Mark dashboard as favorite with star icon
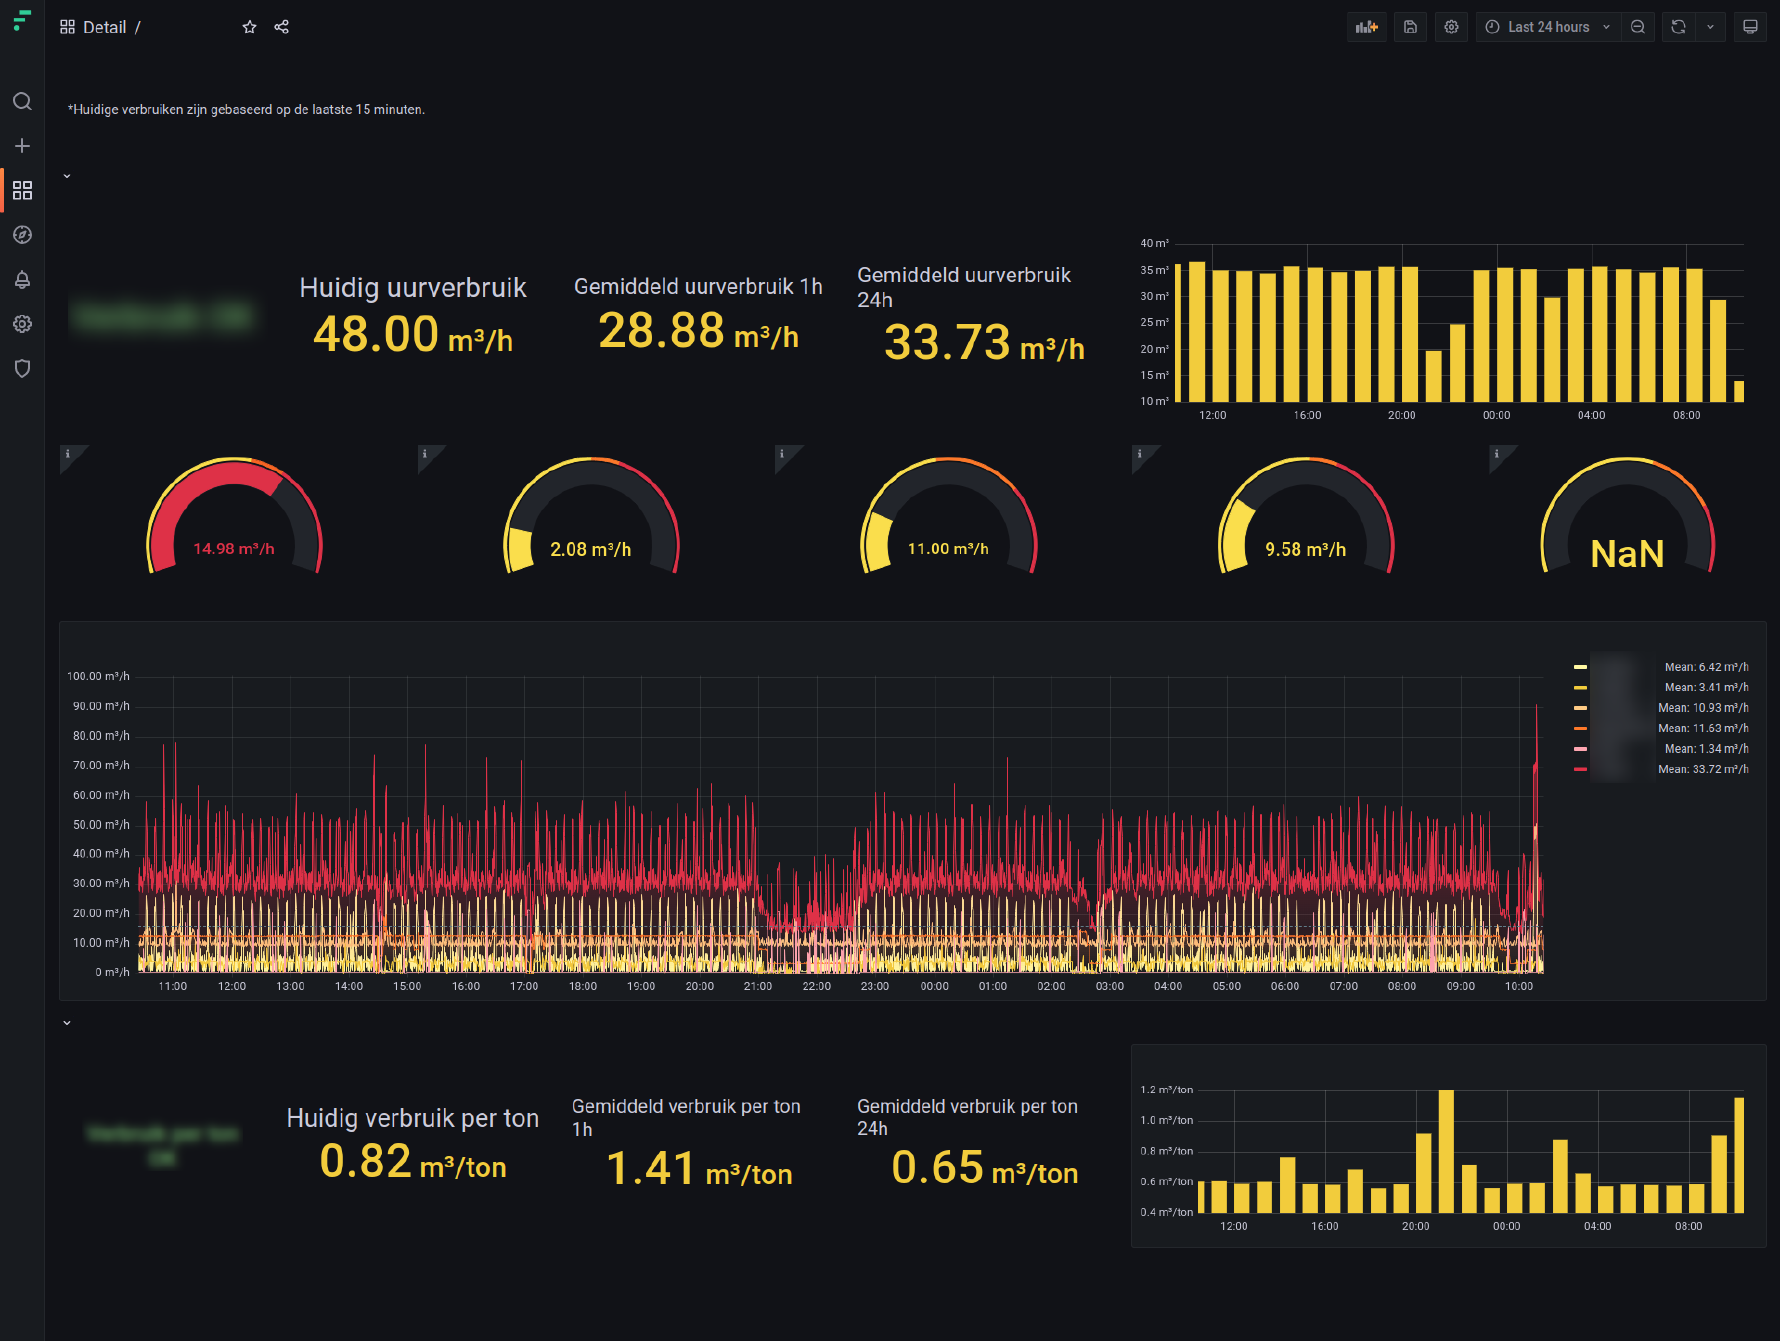1780x1341 pixels. [250, 27]
